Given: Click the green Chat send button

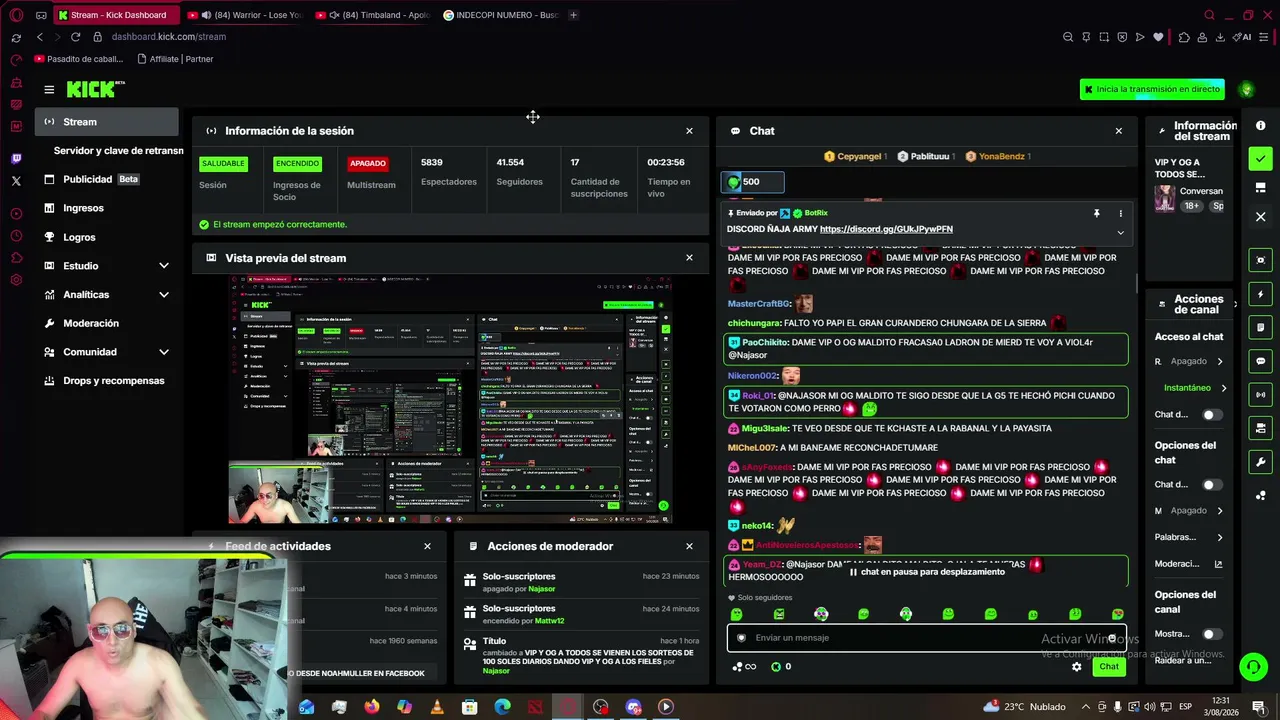Looking at the screenshot, I should [x=1109, y=667].
